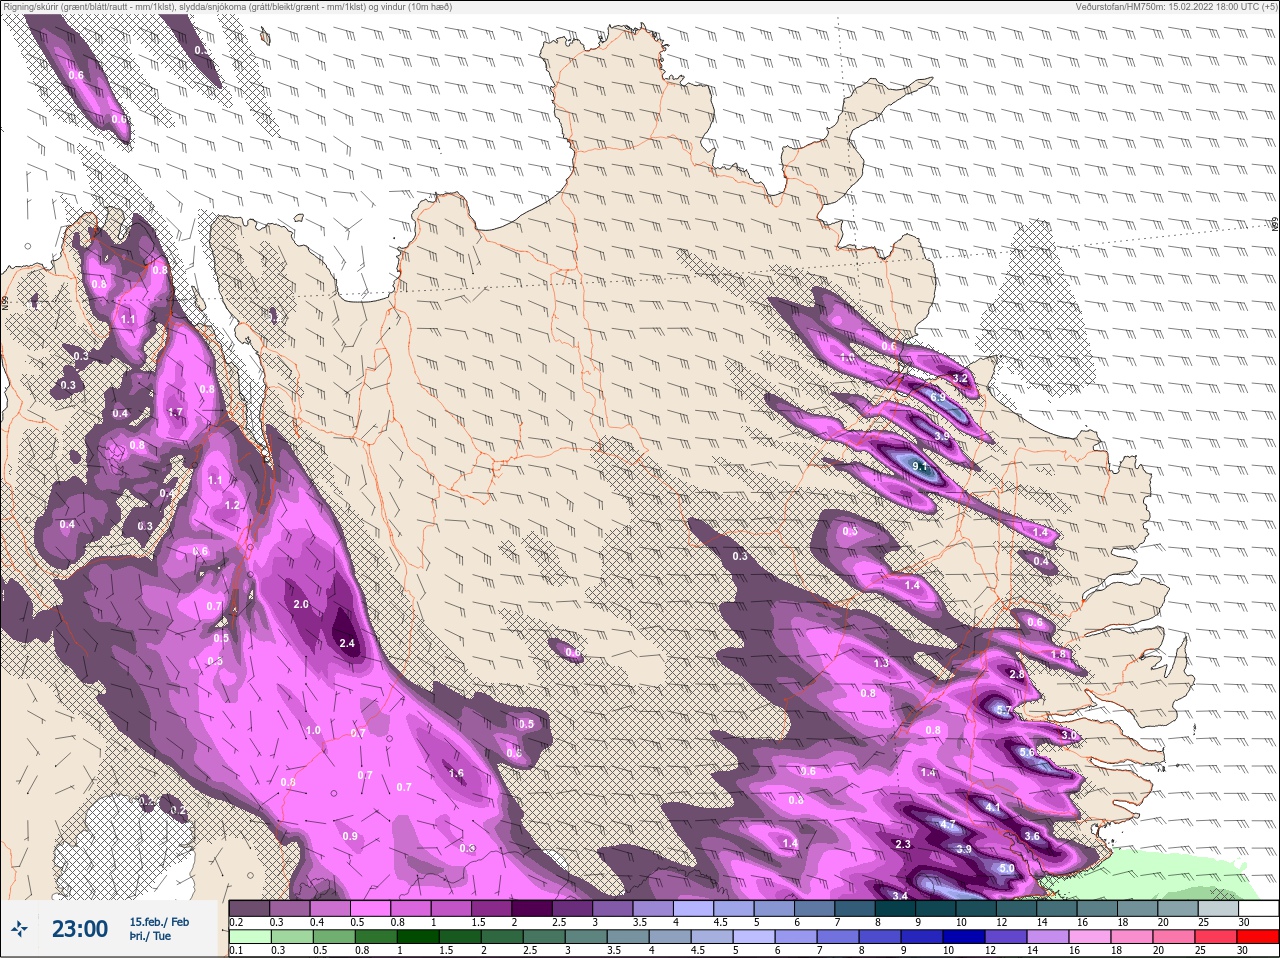Click the 1.6 precipitation value on the map

(457, 773)
